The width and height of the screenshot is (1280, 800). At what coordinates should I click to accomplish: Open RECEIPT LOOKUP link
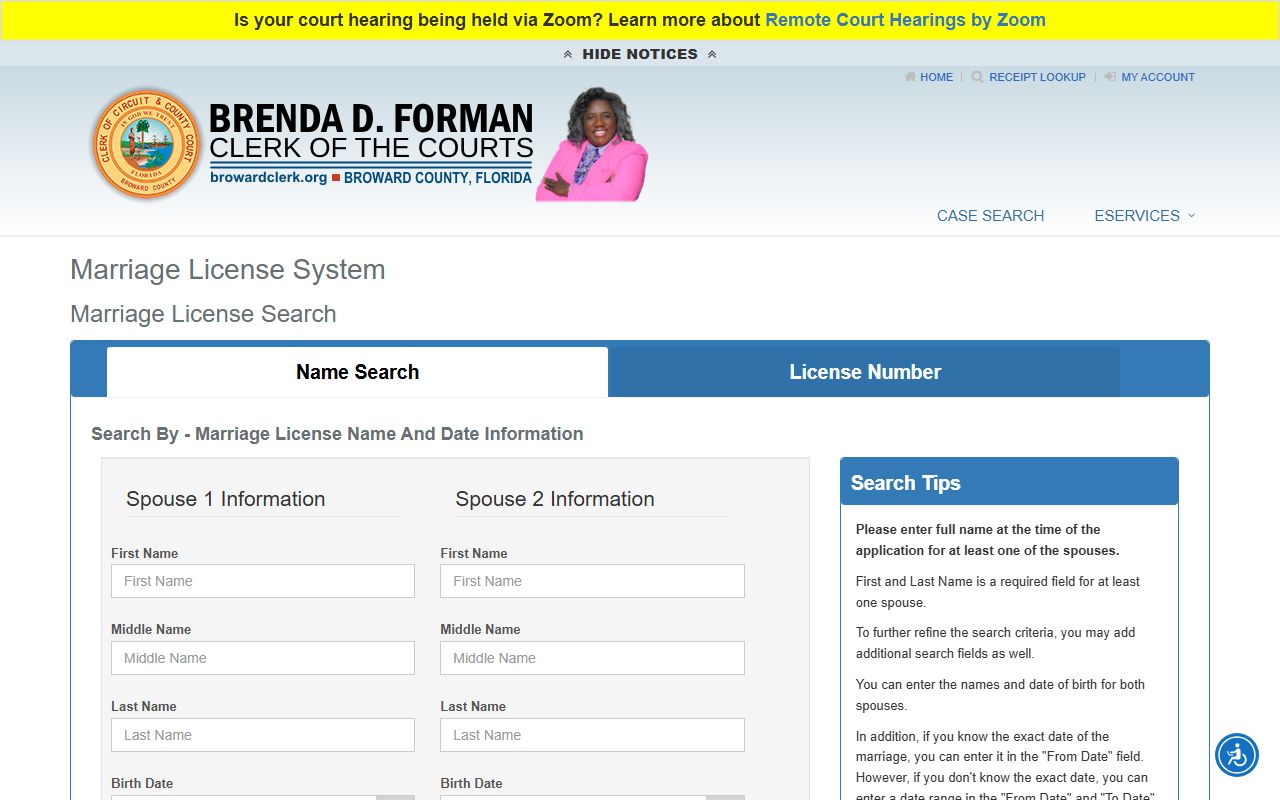pos(1037,77)
